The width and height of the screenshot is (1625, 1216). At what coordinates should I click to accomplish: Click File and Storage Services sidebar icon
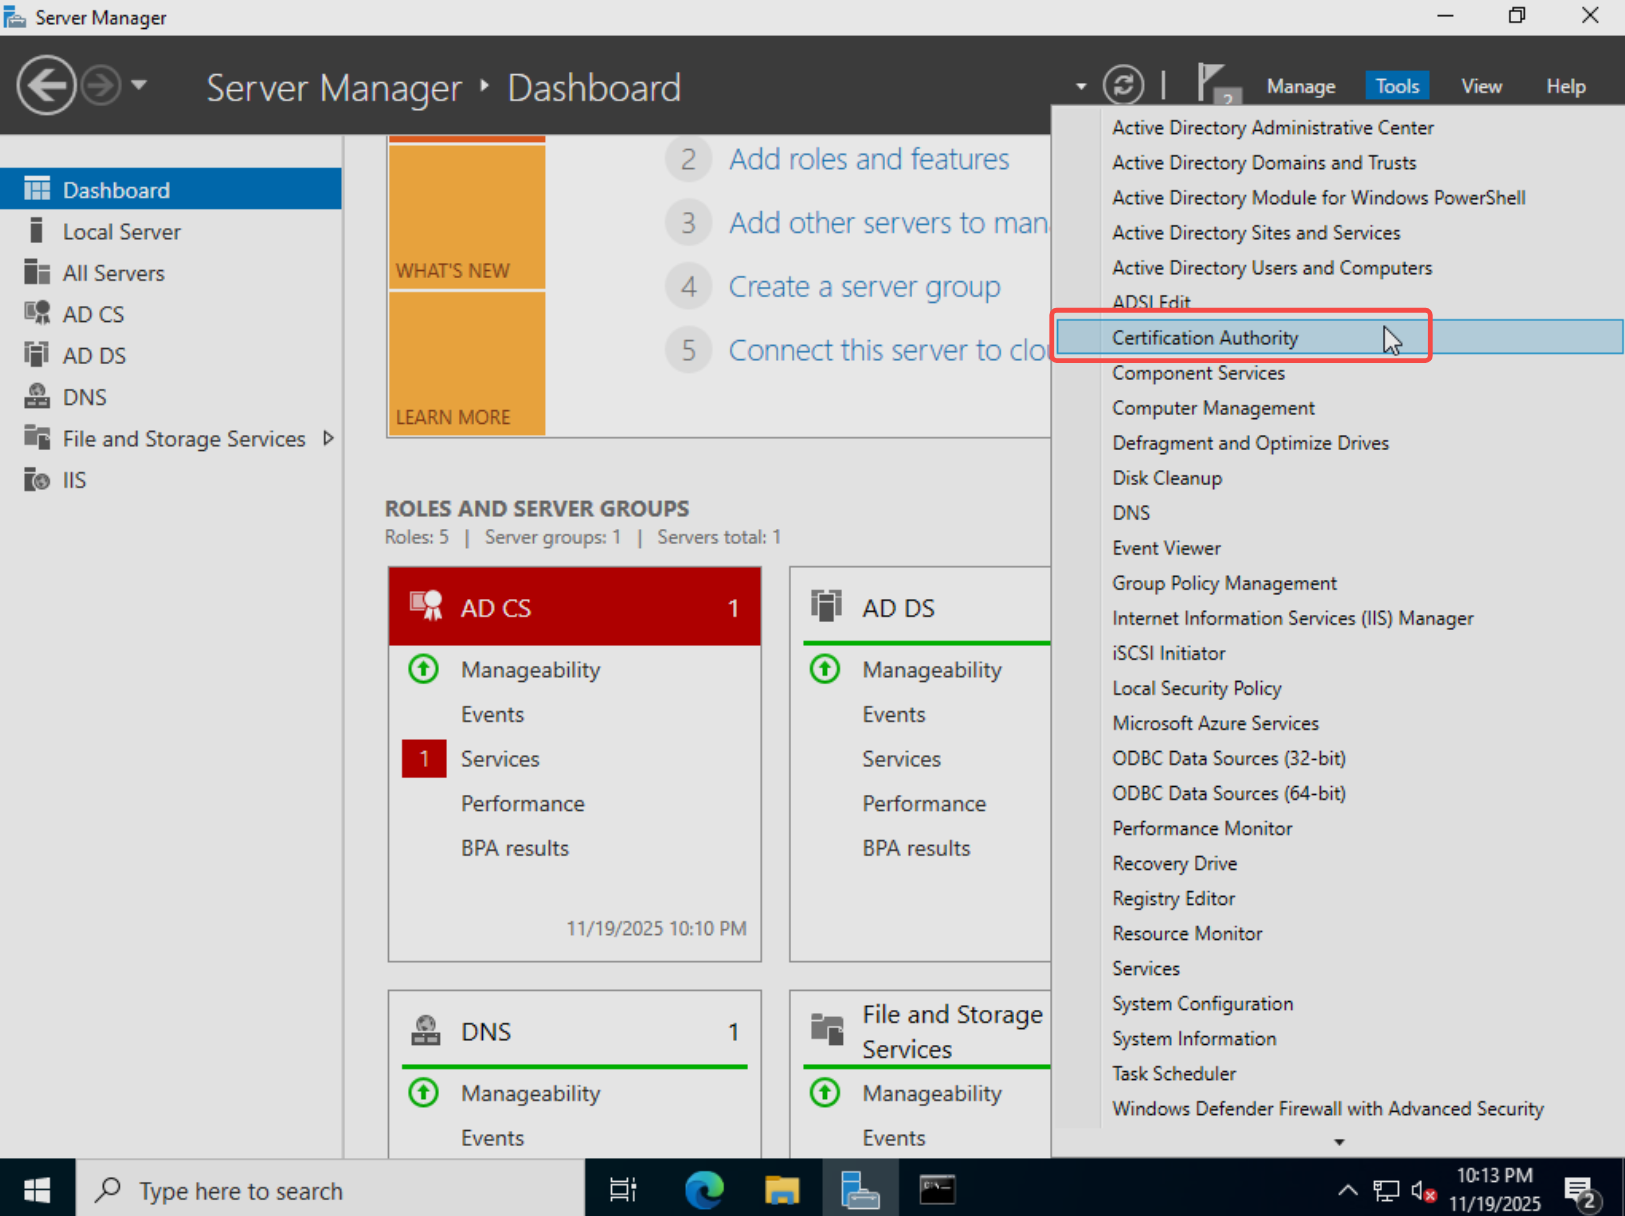37,438
